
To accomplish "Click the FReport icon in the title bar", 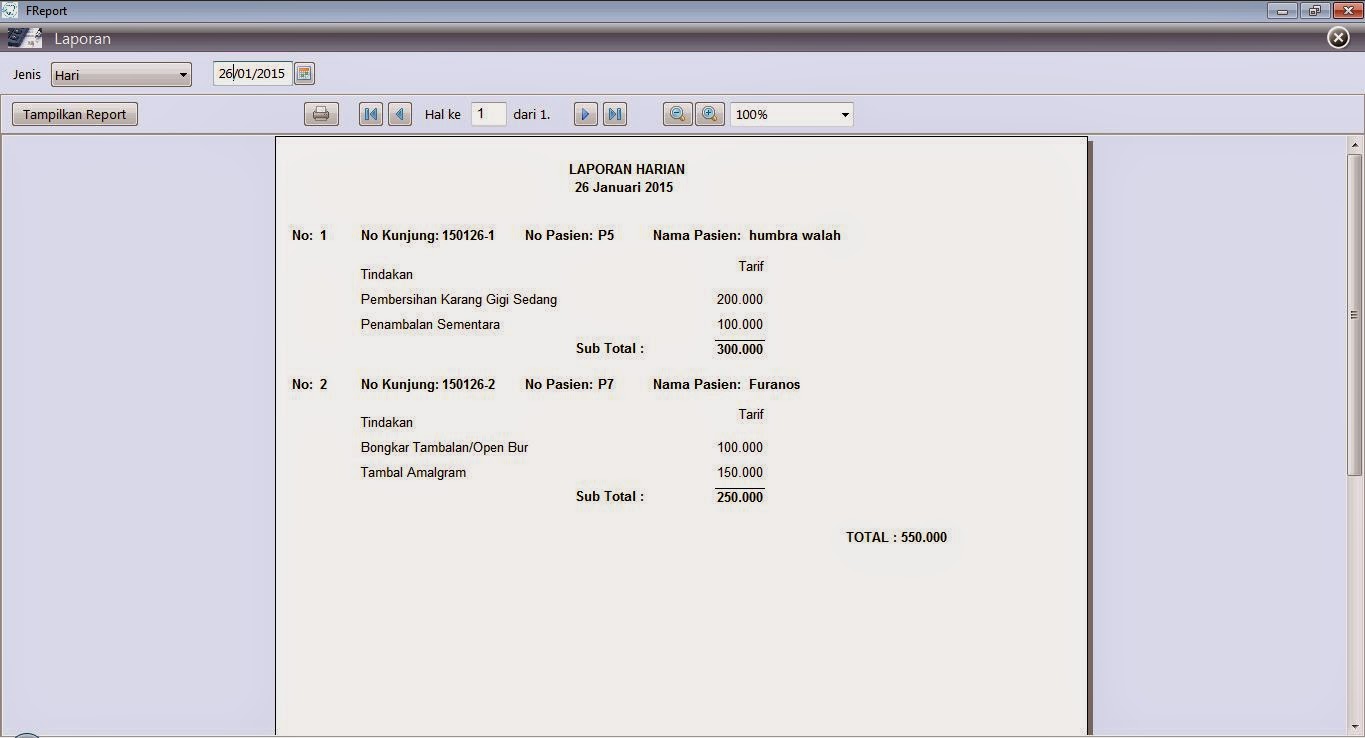I will (9, 10).
